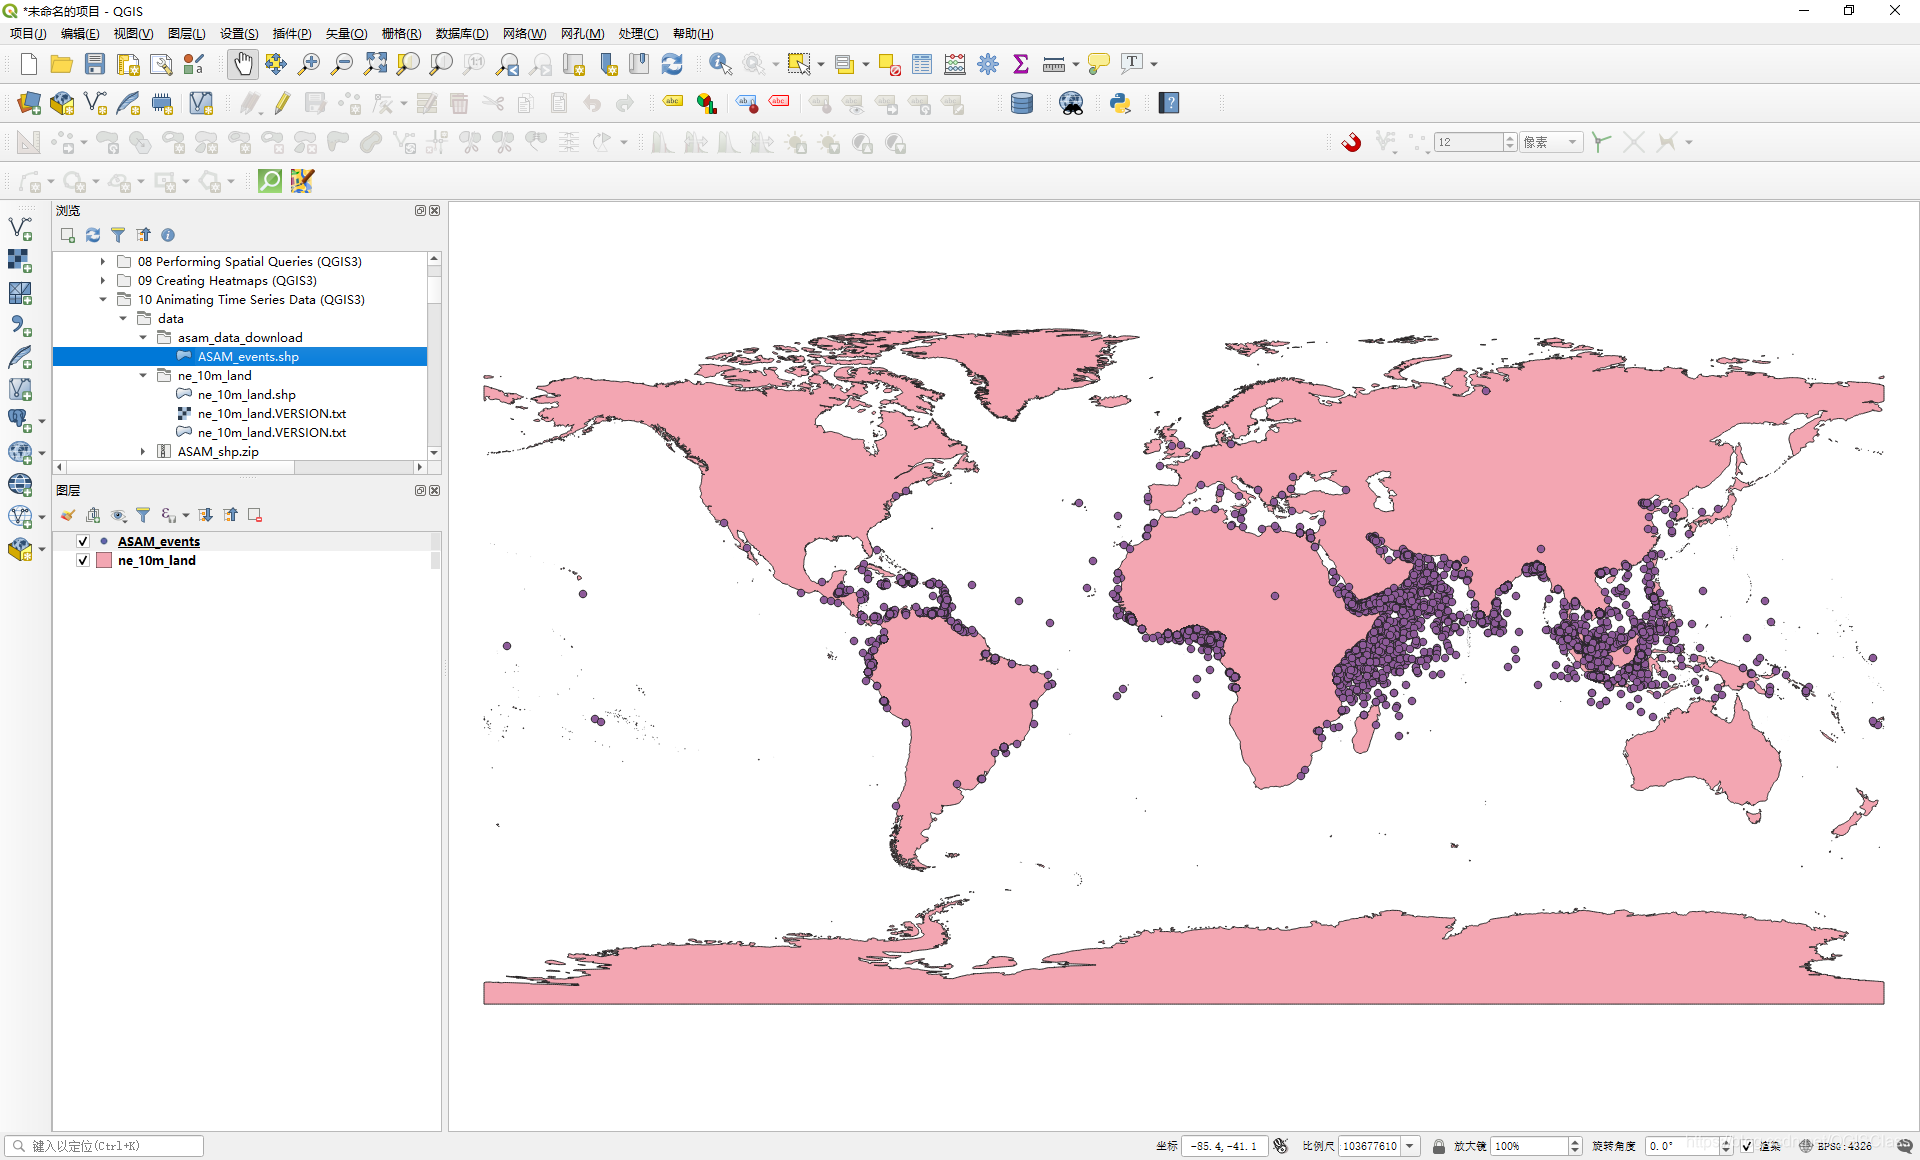Open the 编辑 menu
Screen dimensions: 1920x1160
pos(80,33)
